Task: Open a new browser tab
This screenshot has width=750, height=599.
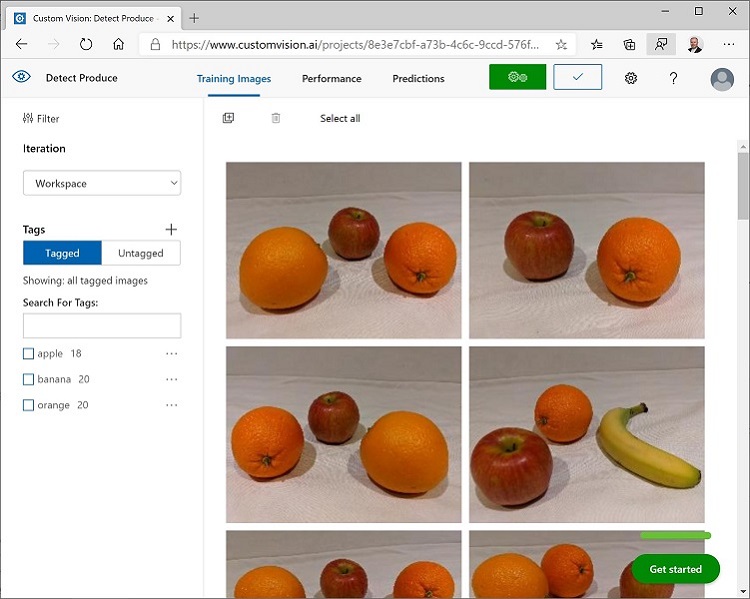Action: 194,18
